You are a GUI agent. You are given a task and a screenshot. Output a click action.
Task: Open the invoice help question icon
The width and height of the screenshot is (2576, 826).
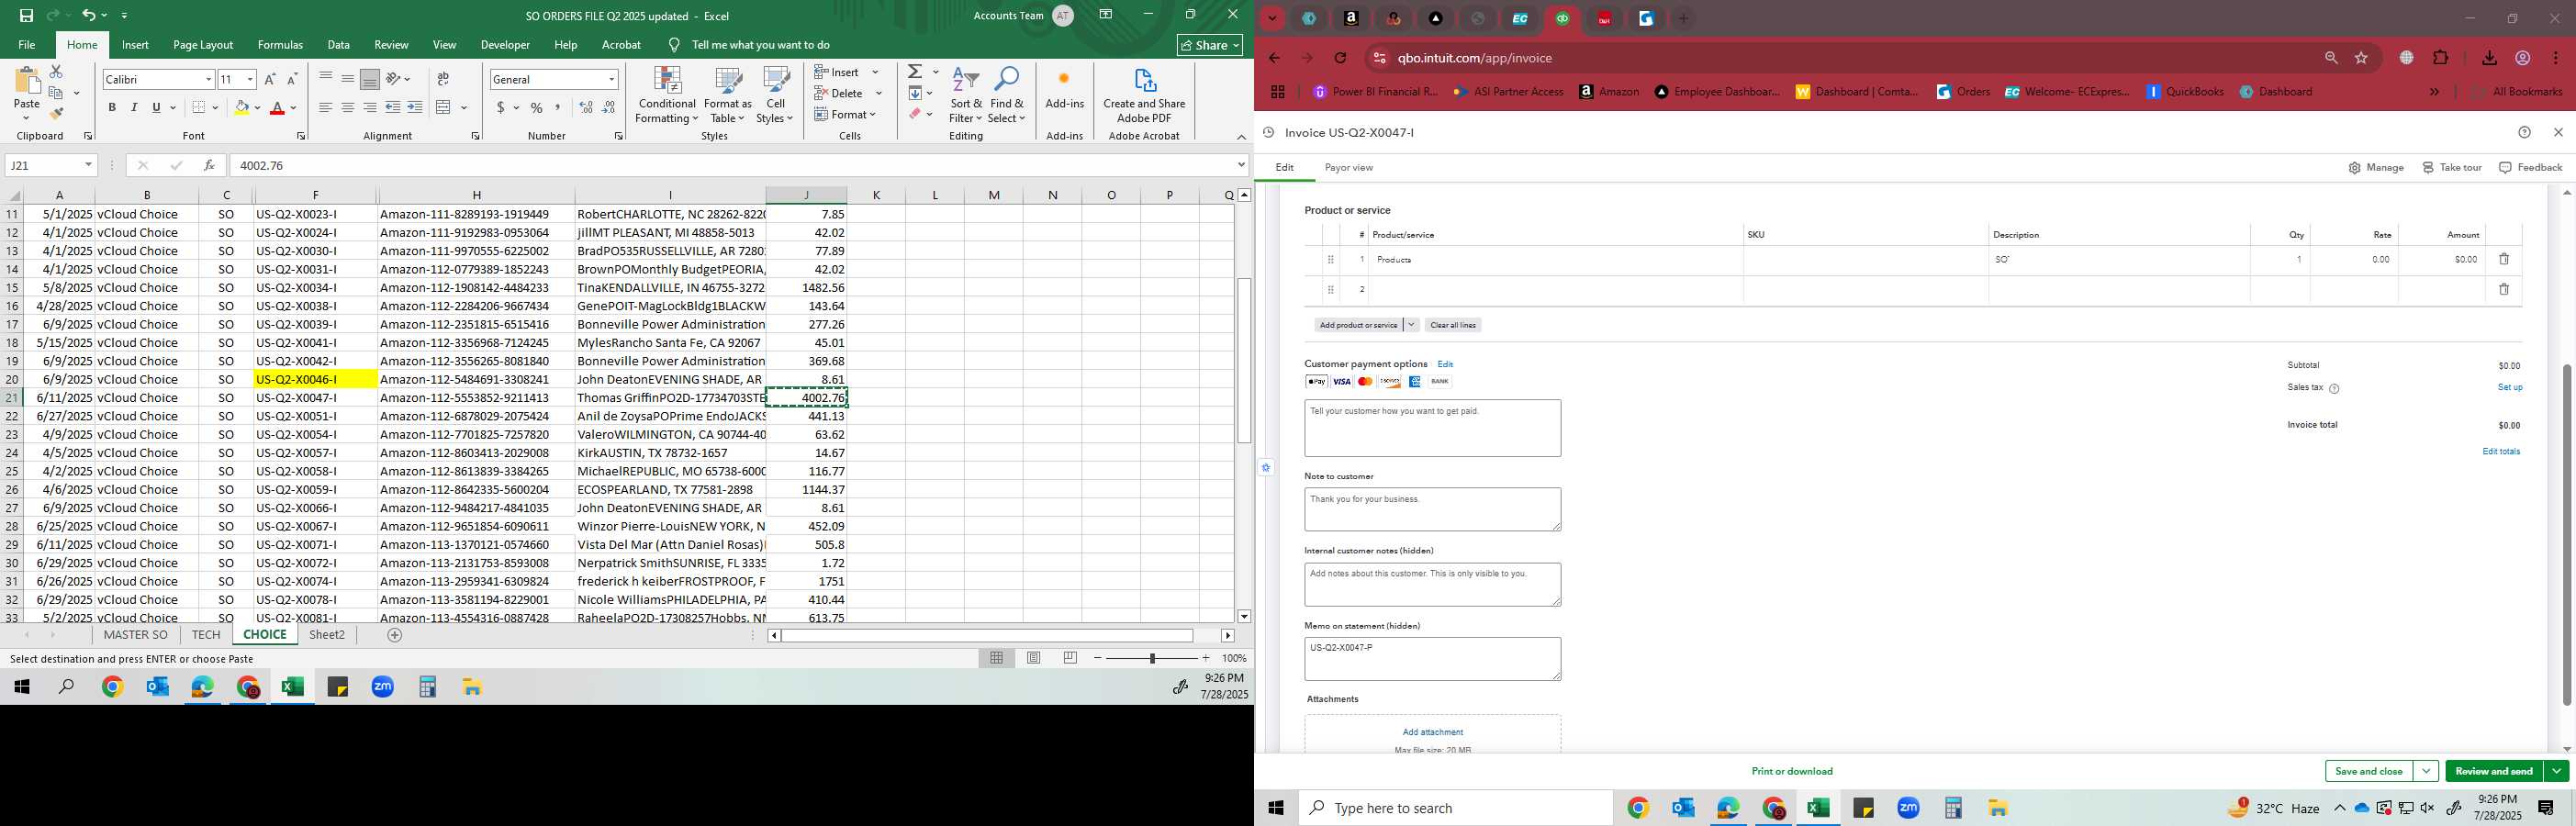click(2524, 132)
